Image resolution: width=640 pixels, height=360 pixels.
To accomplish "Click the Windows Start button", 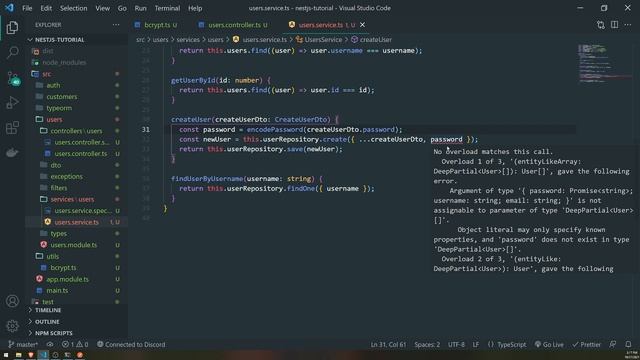I will pos(6,355).
